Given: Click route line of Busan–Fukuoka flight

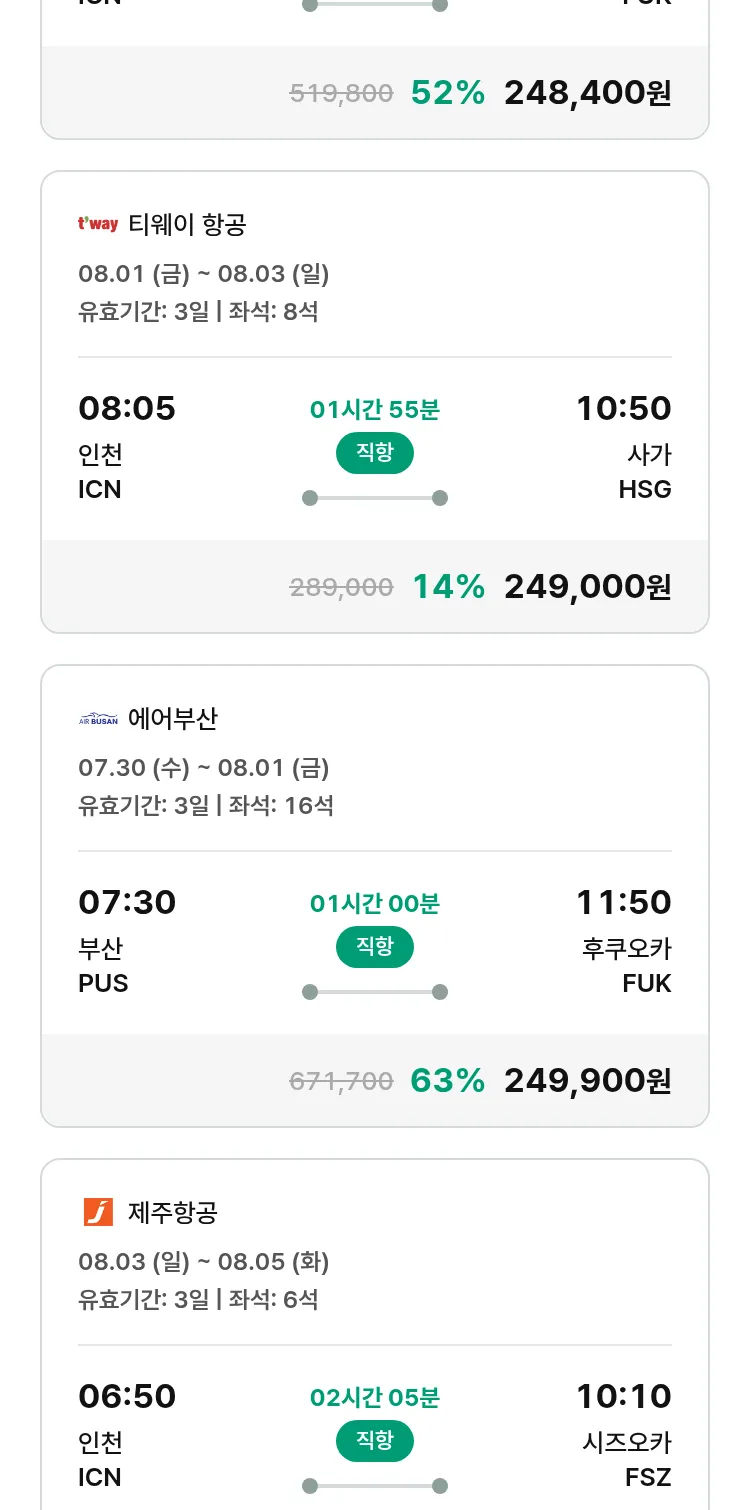Looking at the screenshot, I should [x=374, y=992].
